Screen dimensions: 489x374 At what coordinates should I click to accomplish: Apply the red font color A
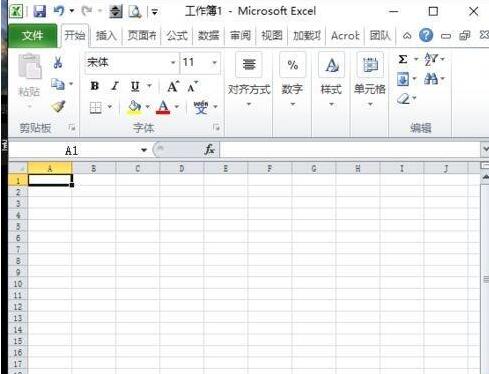pyautogui.click(x=163, y=107)
